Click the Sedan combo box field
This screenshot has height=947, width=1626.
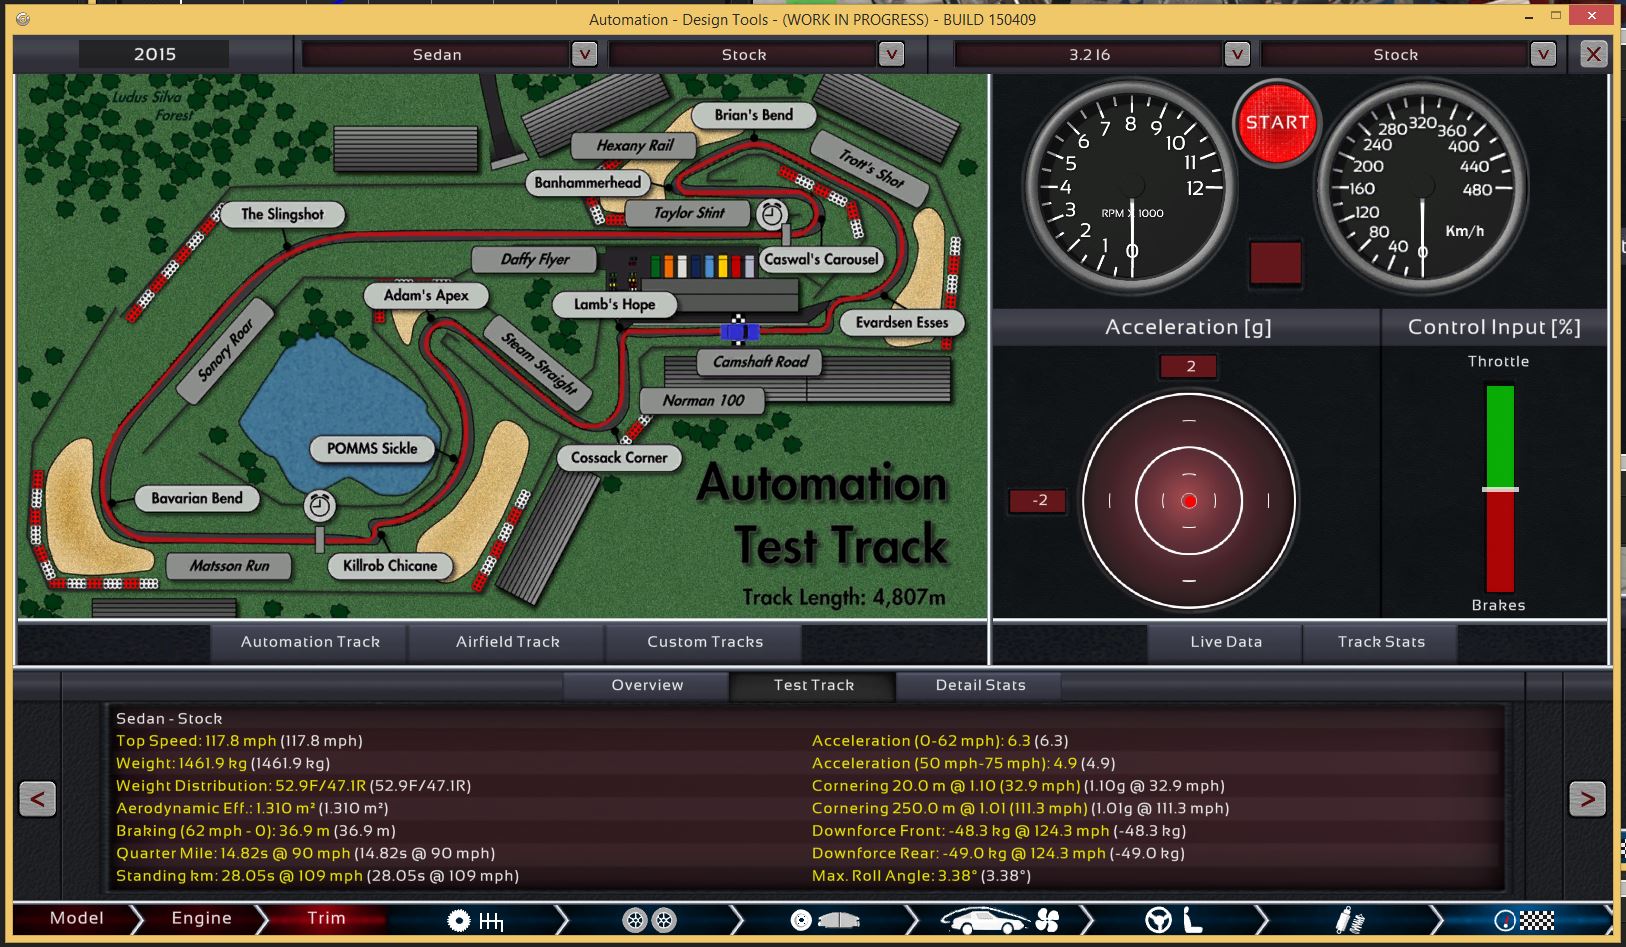(x=437, y=54)
